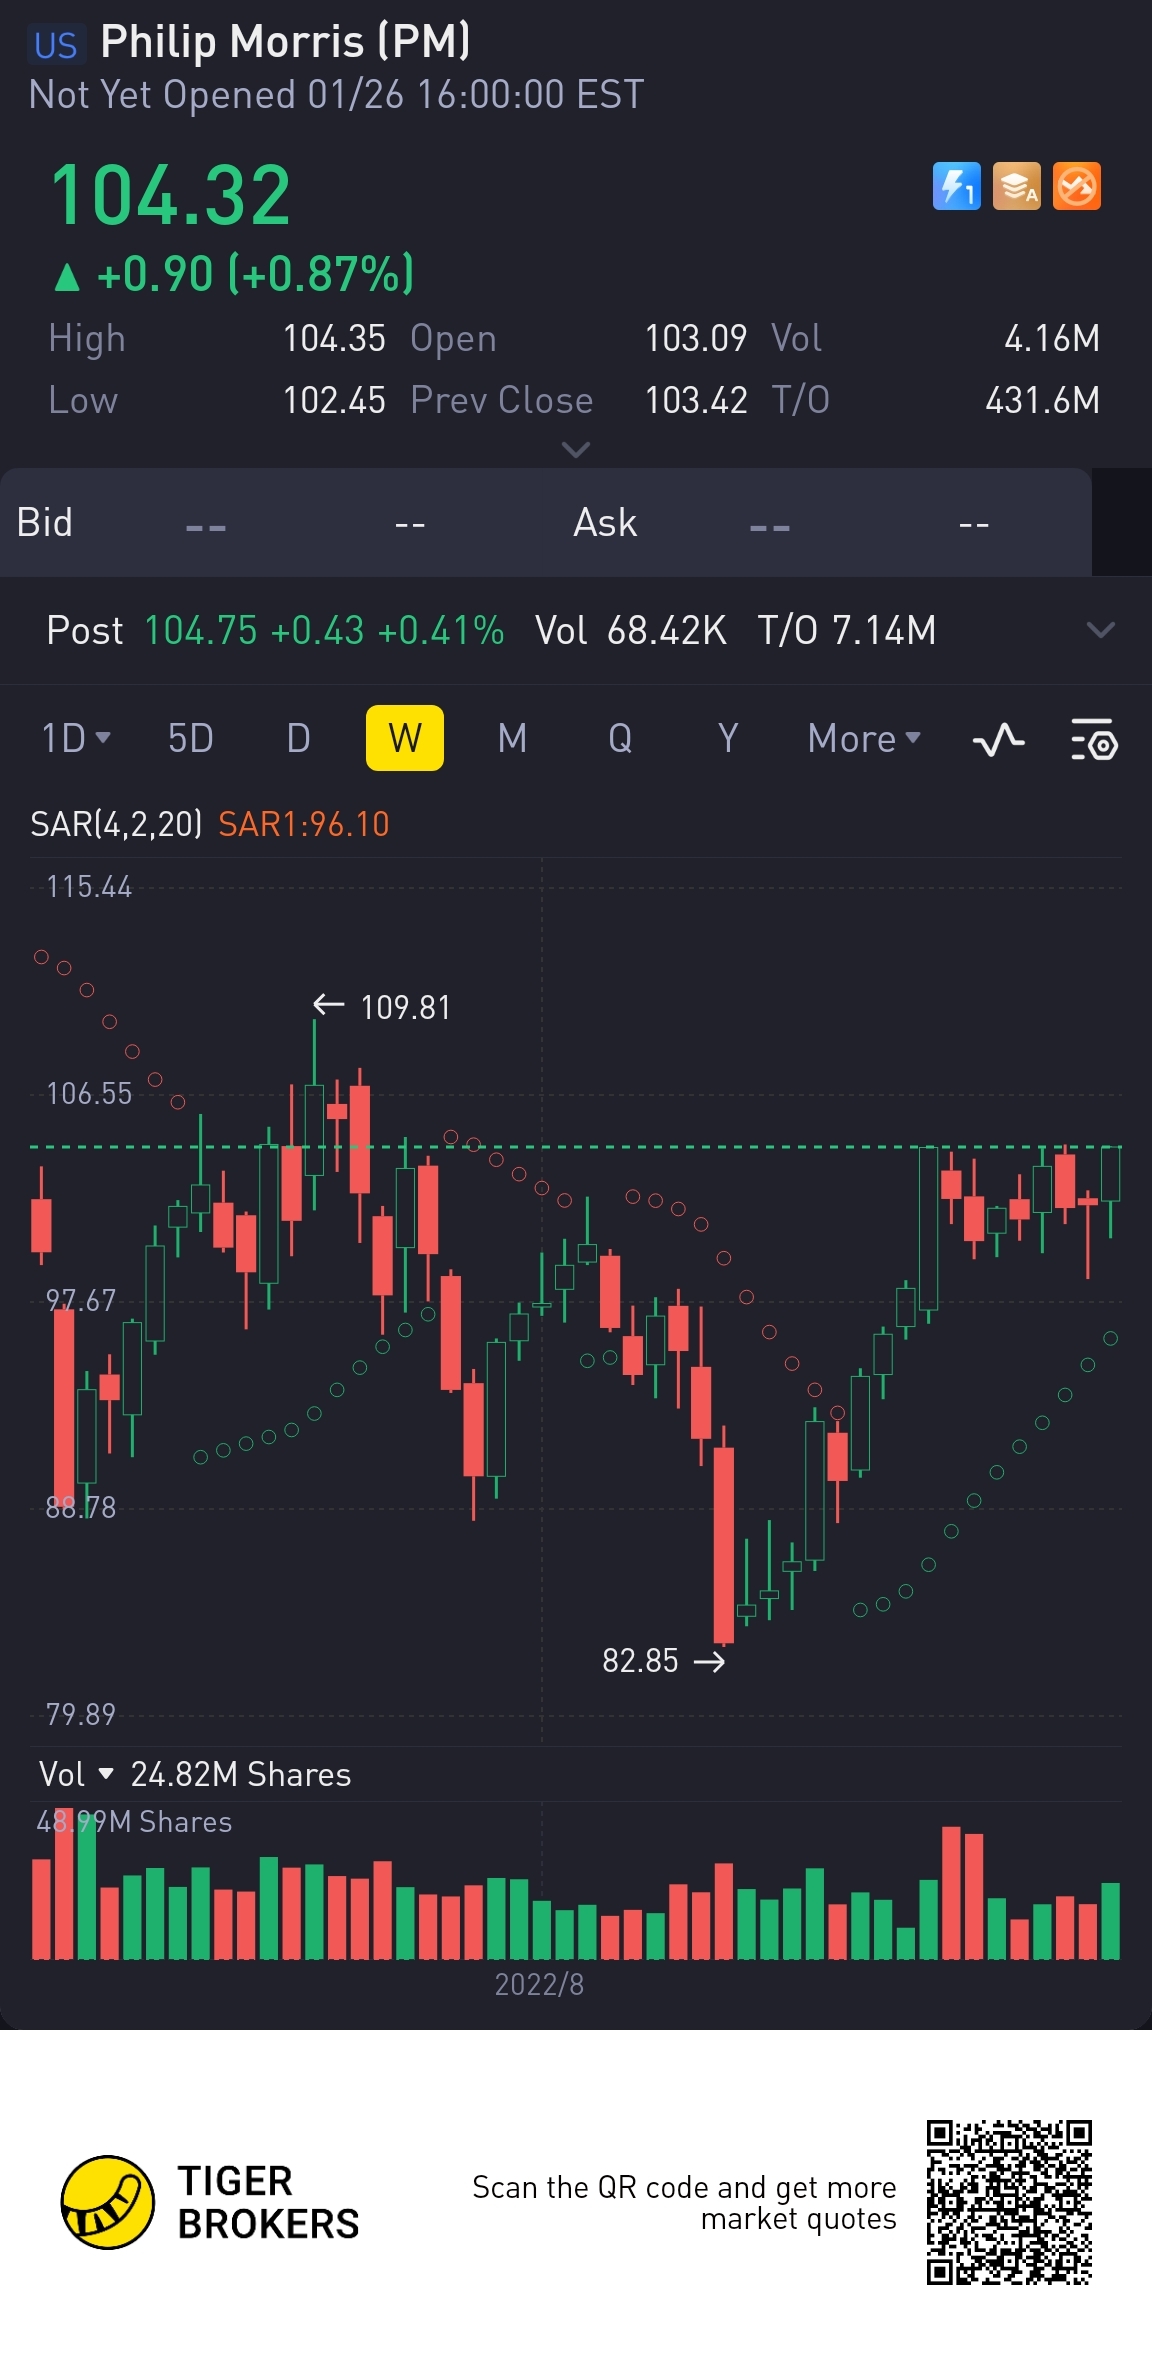Tap the US market badge
This screenshot has height=2375, width=1152.
(55, 46)
